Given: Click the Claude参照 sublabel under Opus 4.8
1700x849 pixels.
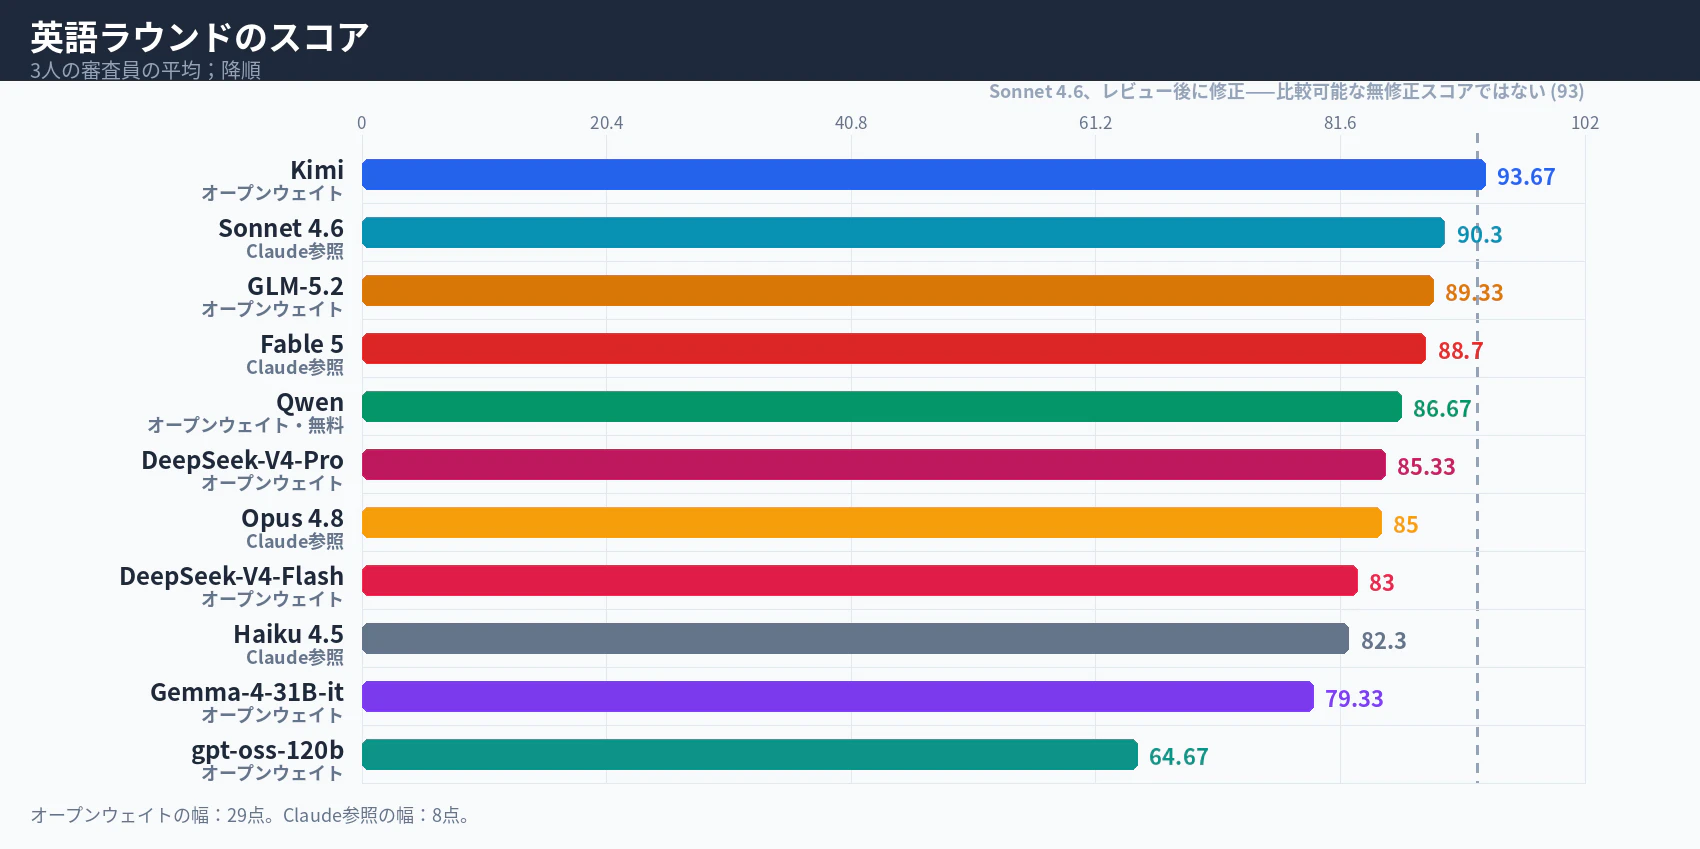Looking at the screenshot, I should click(x=295, y=541).
